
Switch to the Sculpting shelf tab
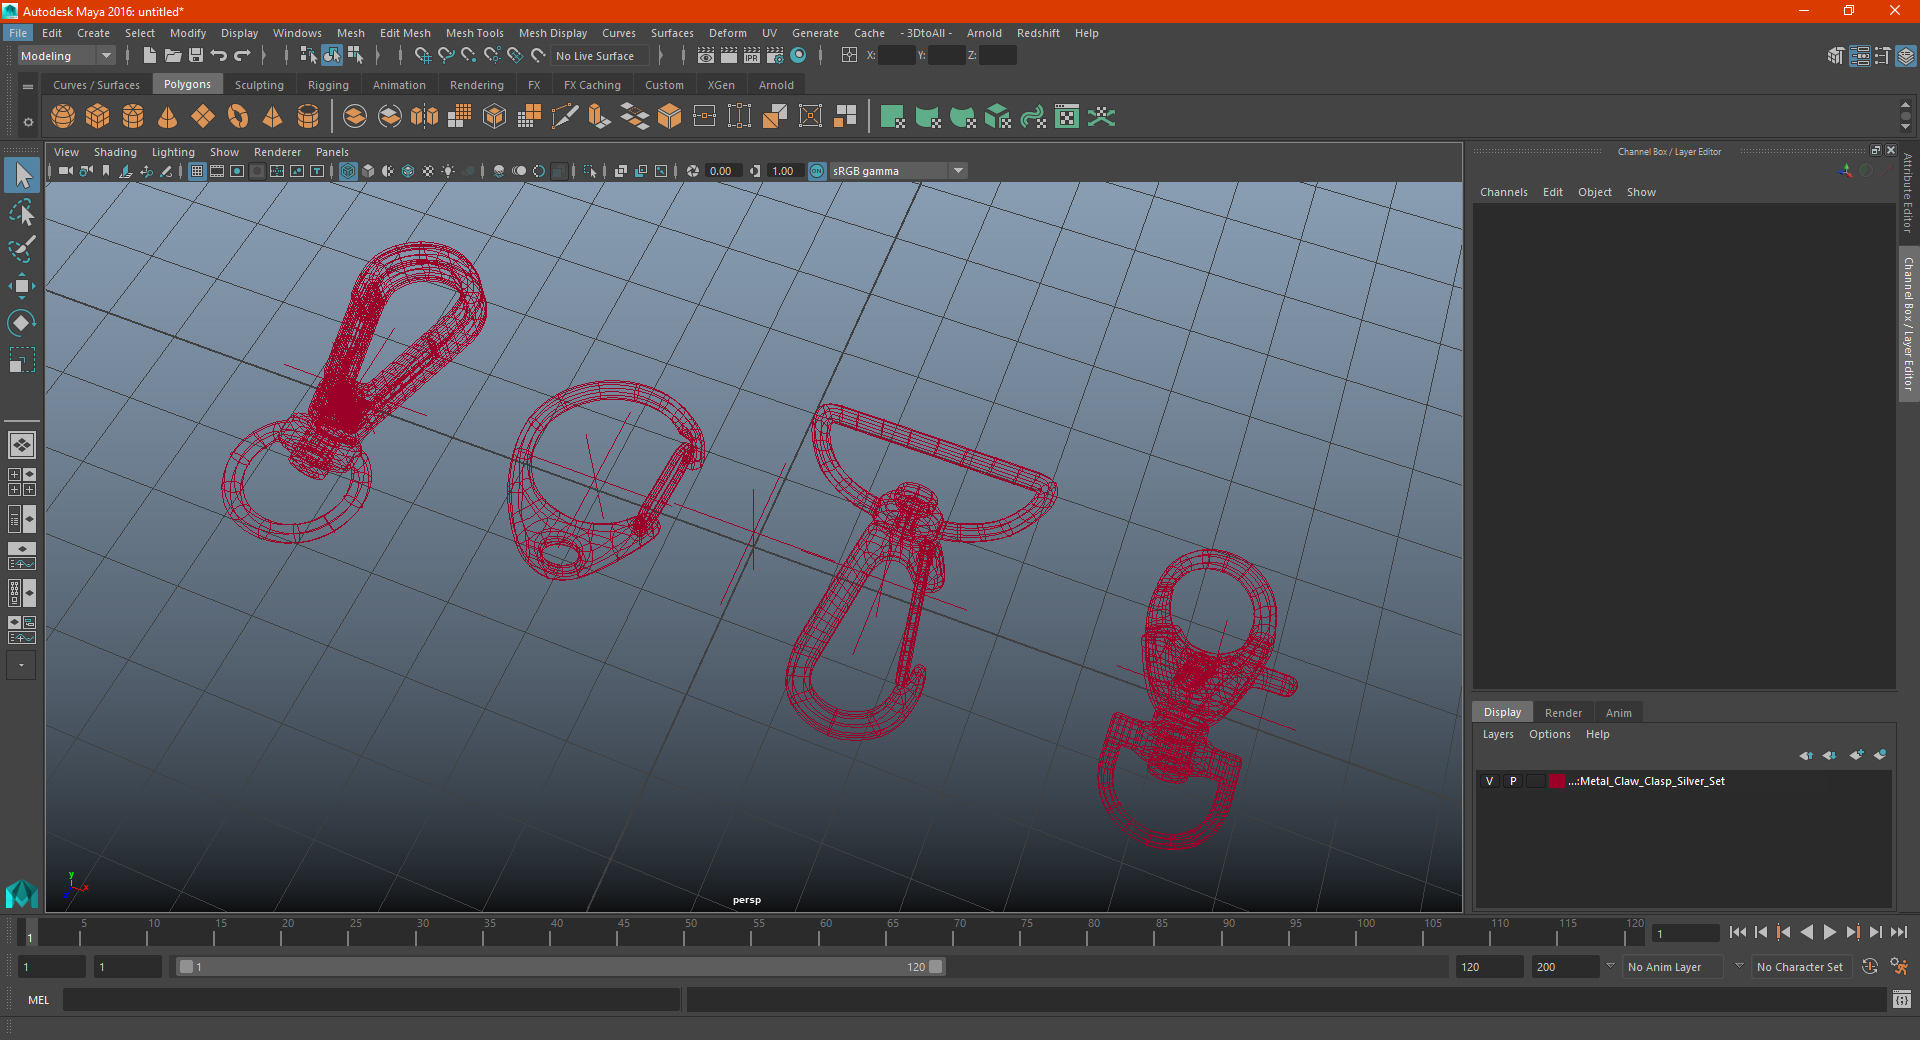click(259, 85)
